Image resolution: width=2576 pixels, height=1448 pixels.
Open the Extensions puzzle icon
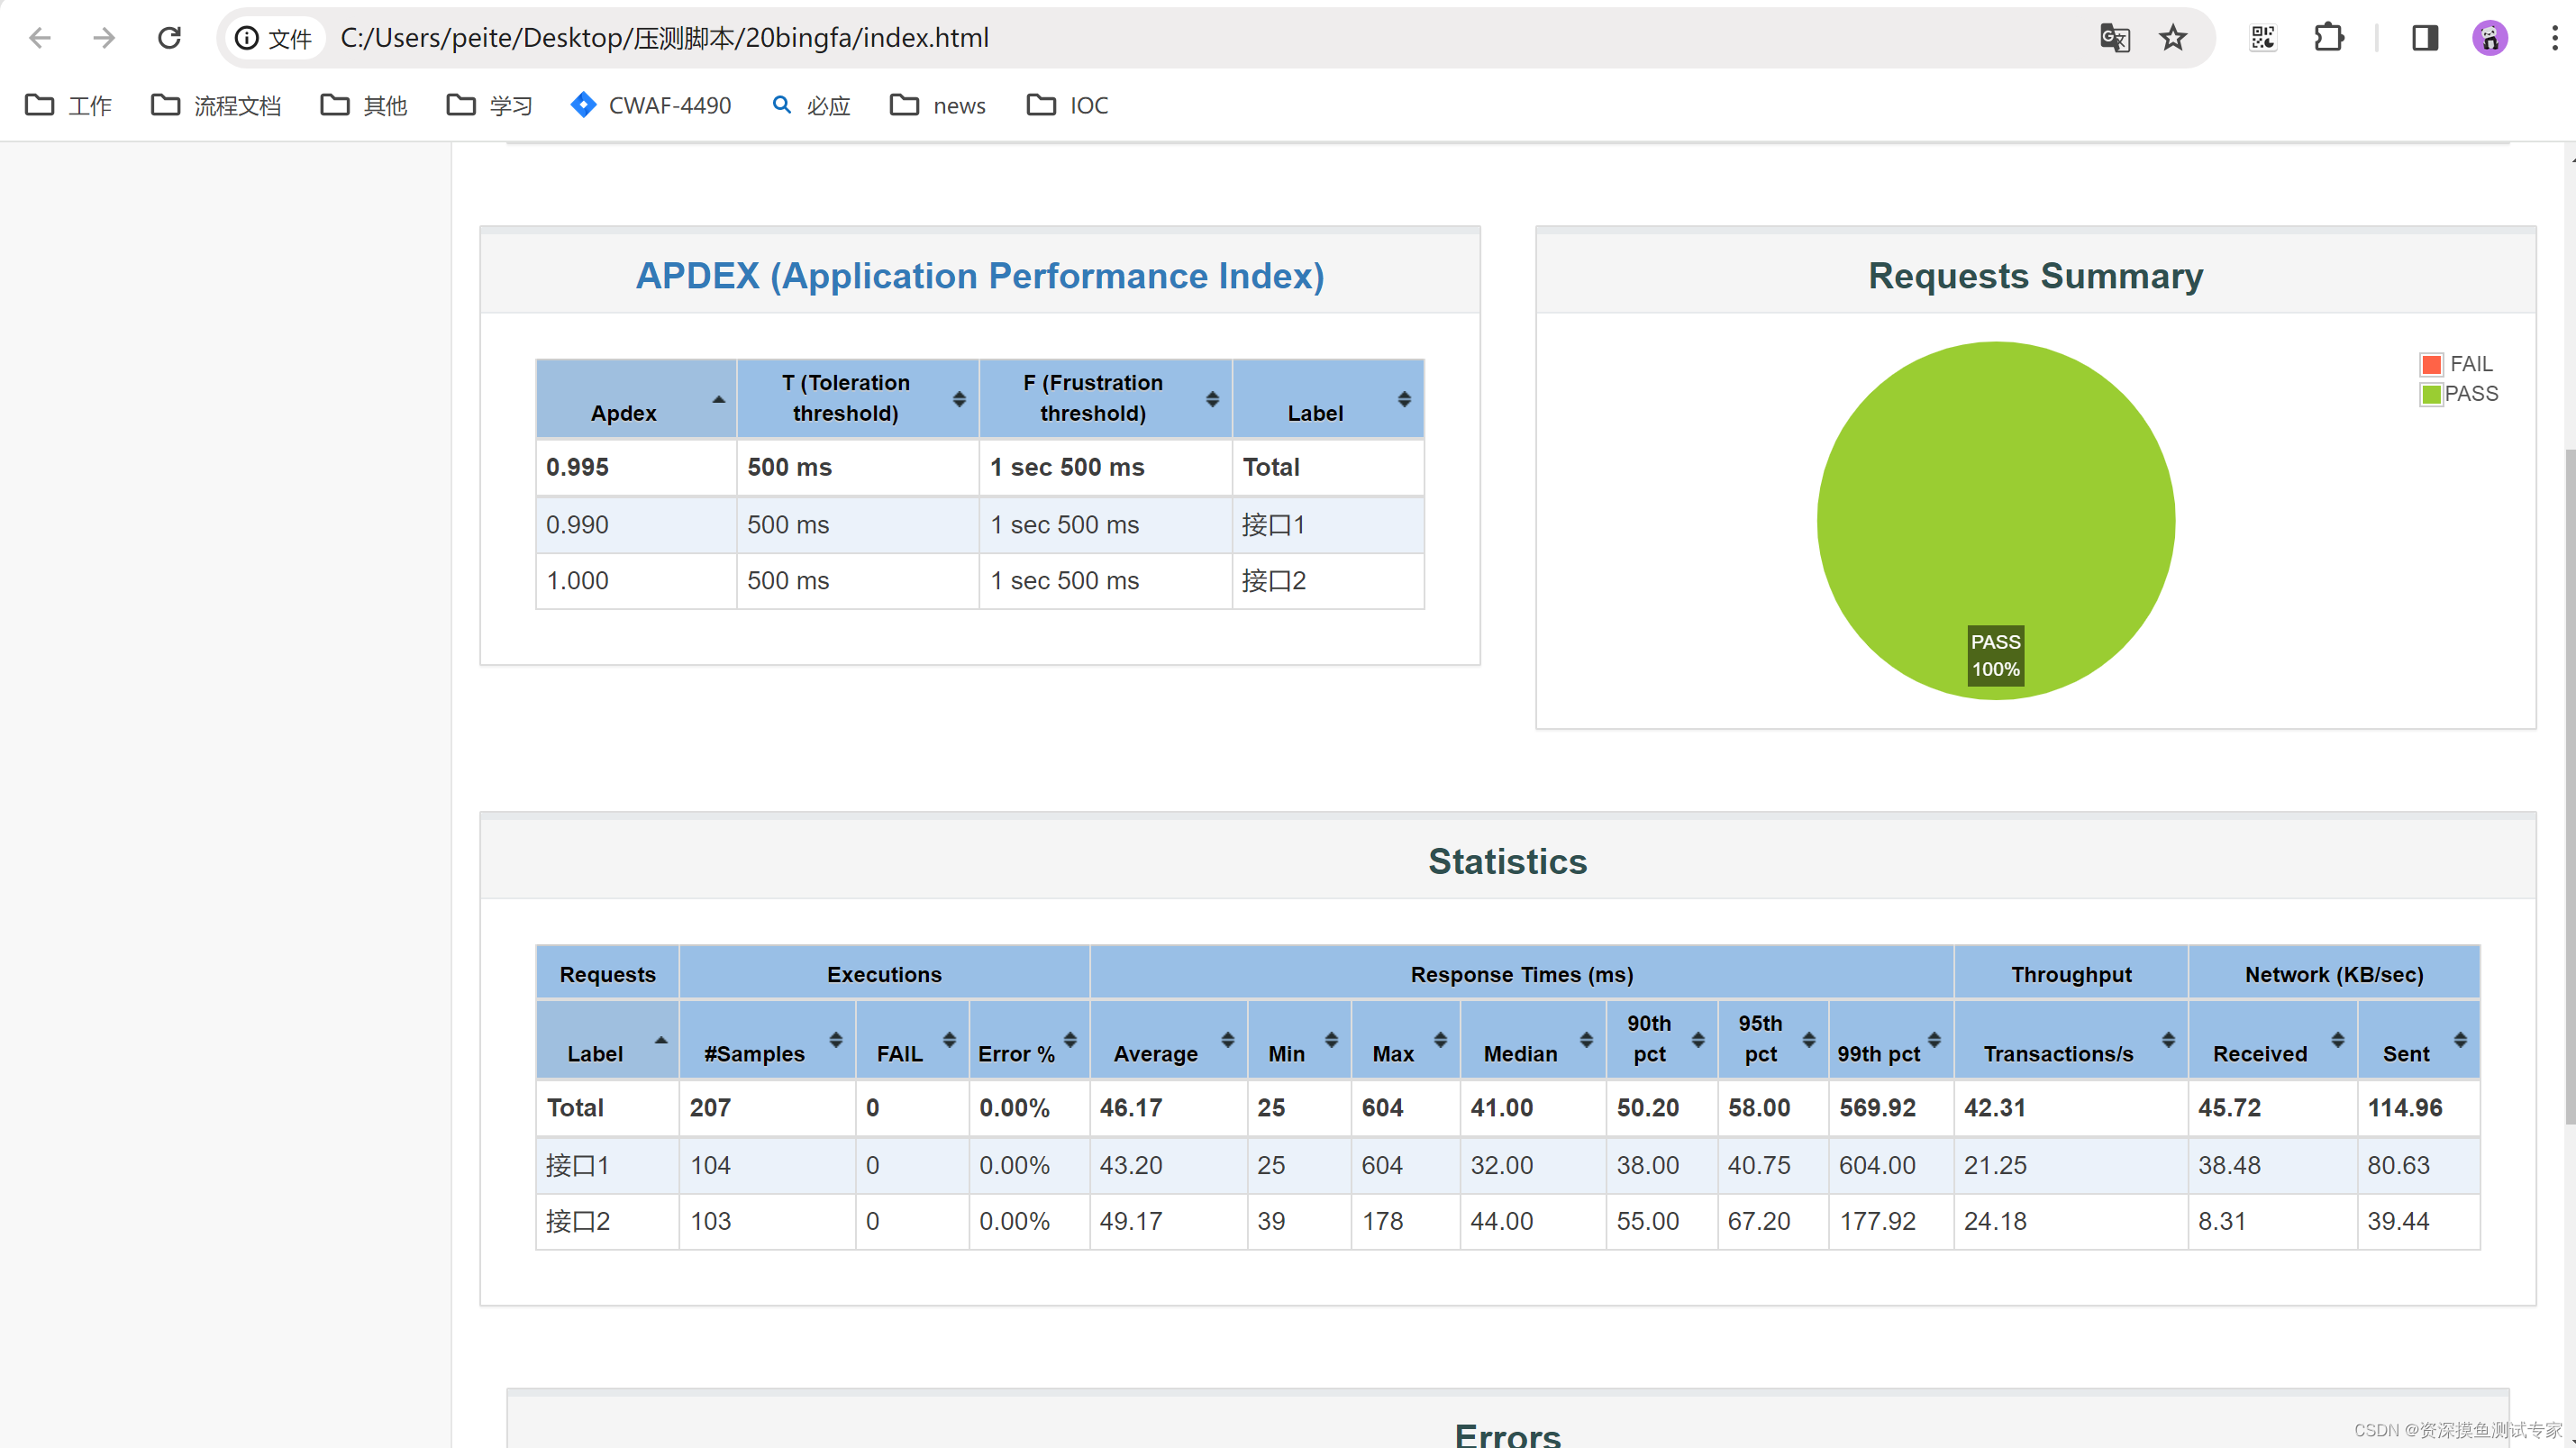2329,38
